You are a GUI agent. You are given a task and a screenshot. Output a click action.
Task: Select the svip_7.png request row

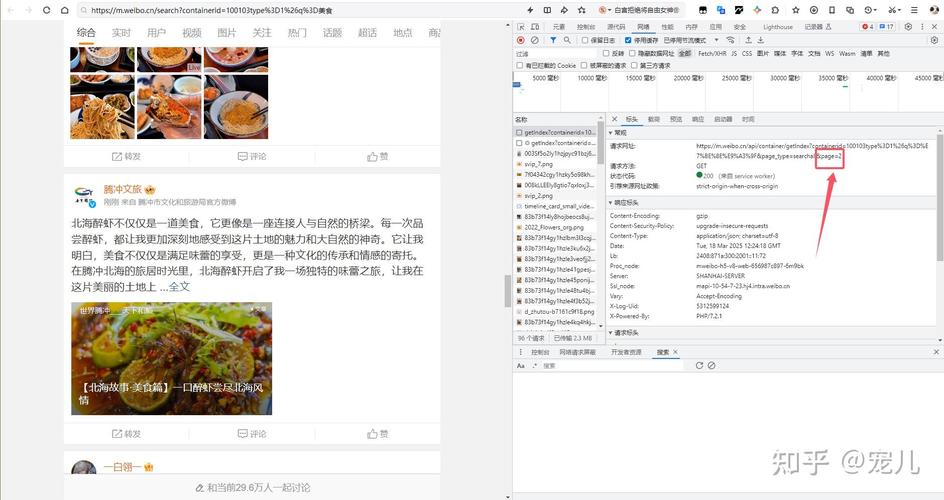557,164
